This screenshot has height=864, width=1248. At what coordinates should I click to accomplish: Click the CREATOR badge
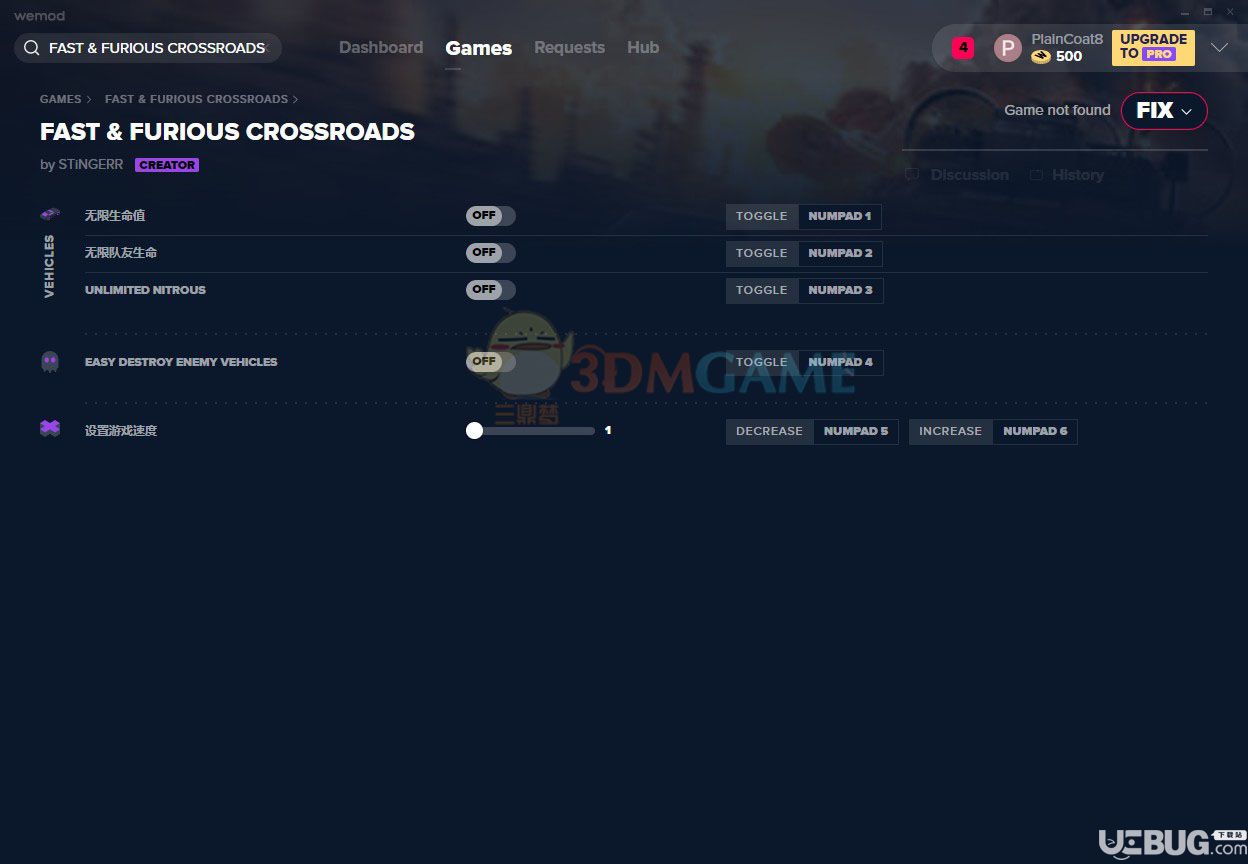tap(167, 165)
